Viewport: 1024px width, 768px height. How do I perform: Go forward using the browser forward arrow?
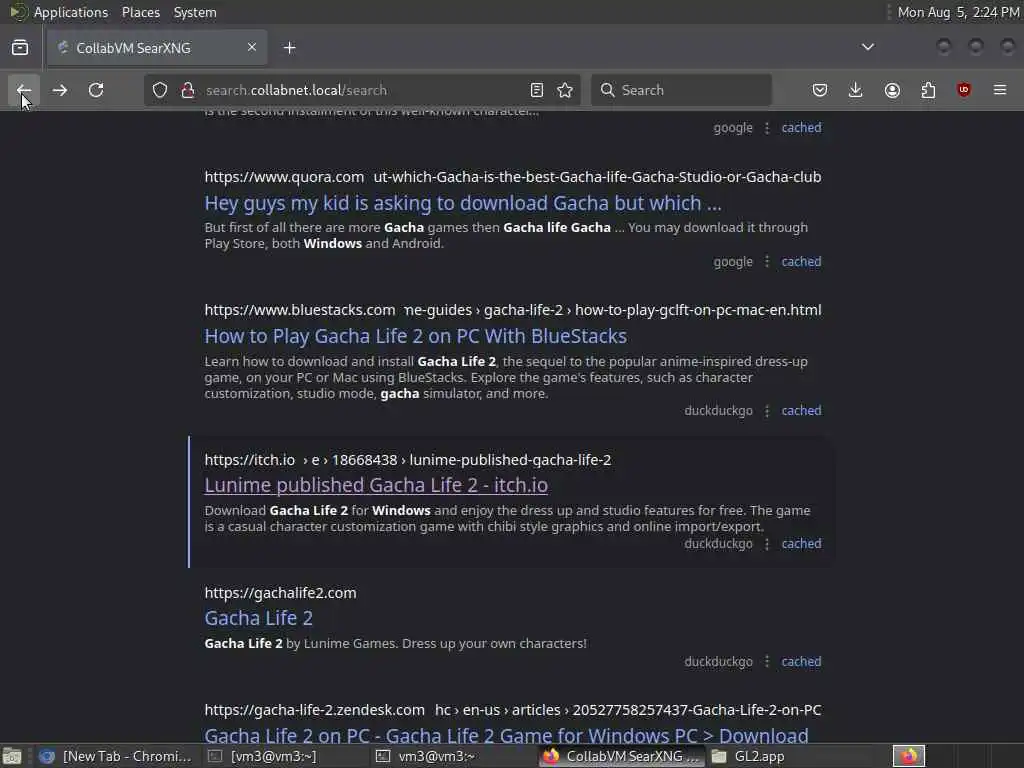coord(60,90)
